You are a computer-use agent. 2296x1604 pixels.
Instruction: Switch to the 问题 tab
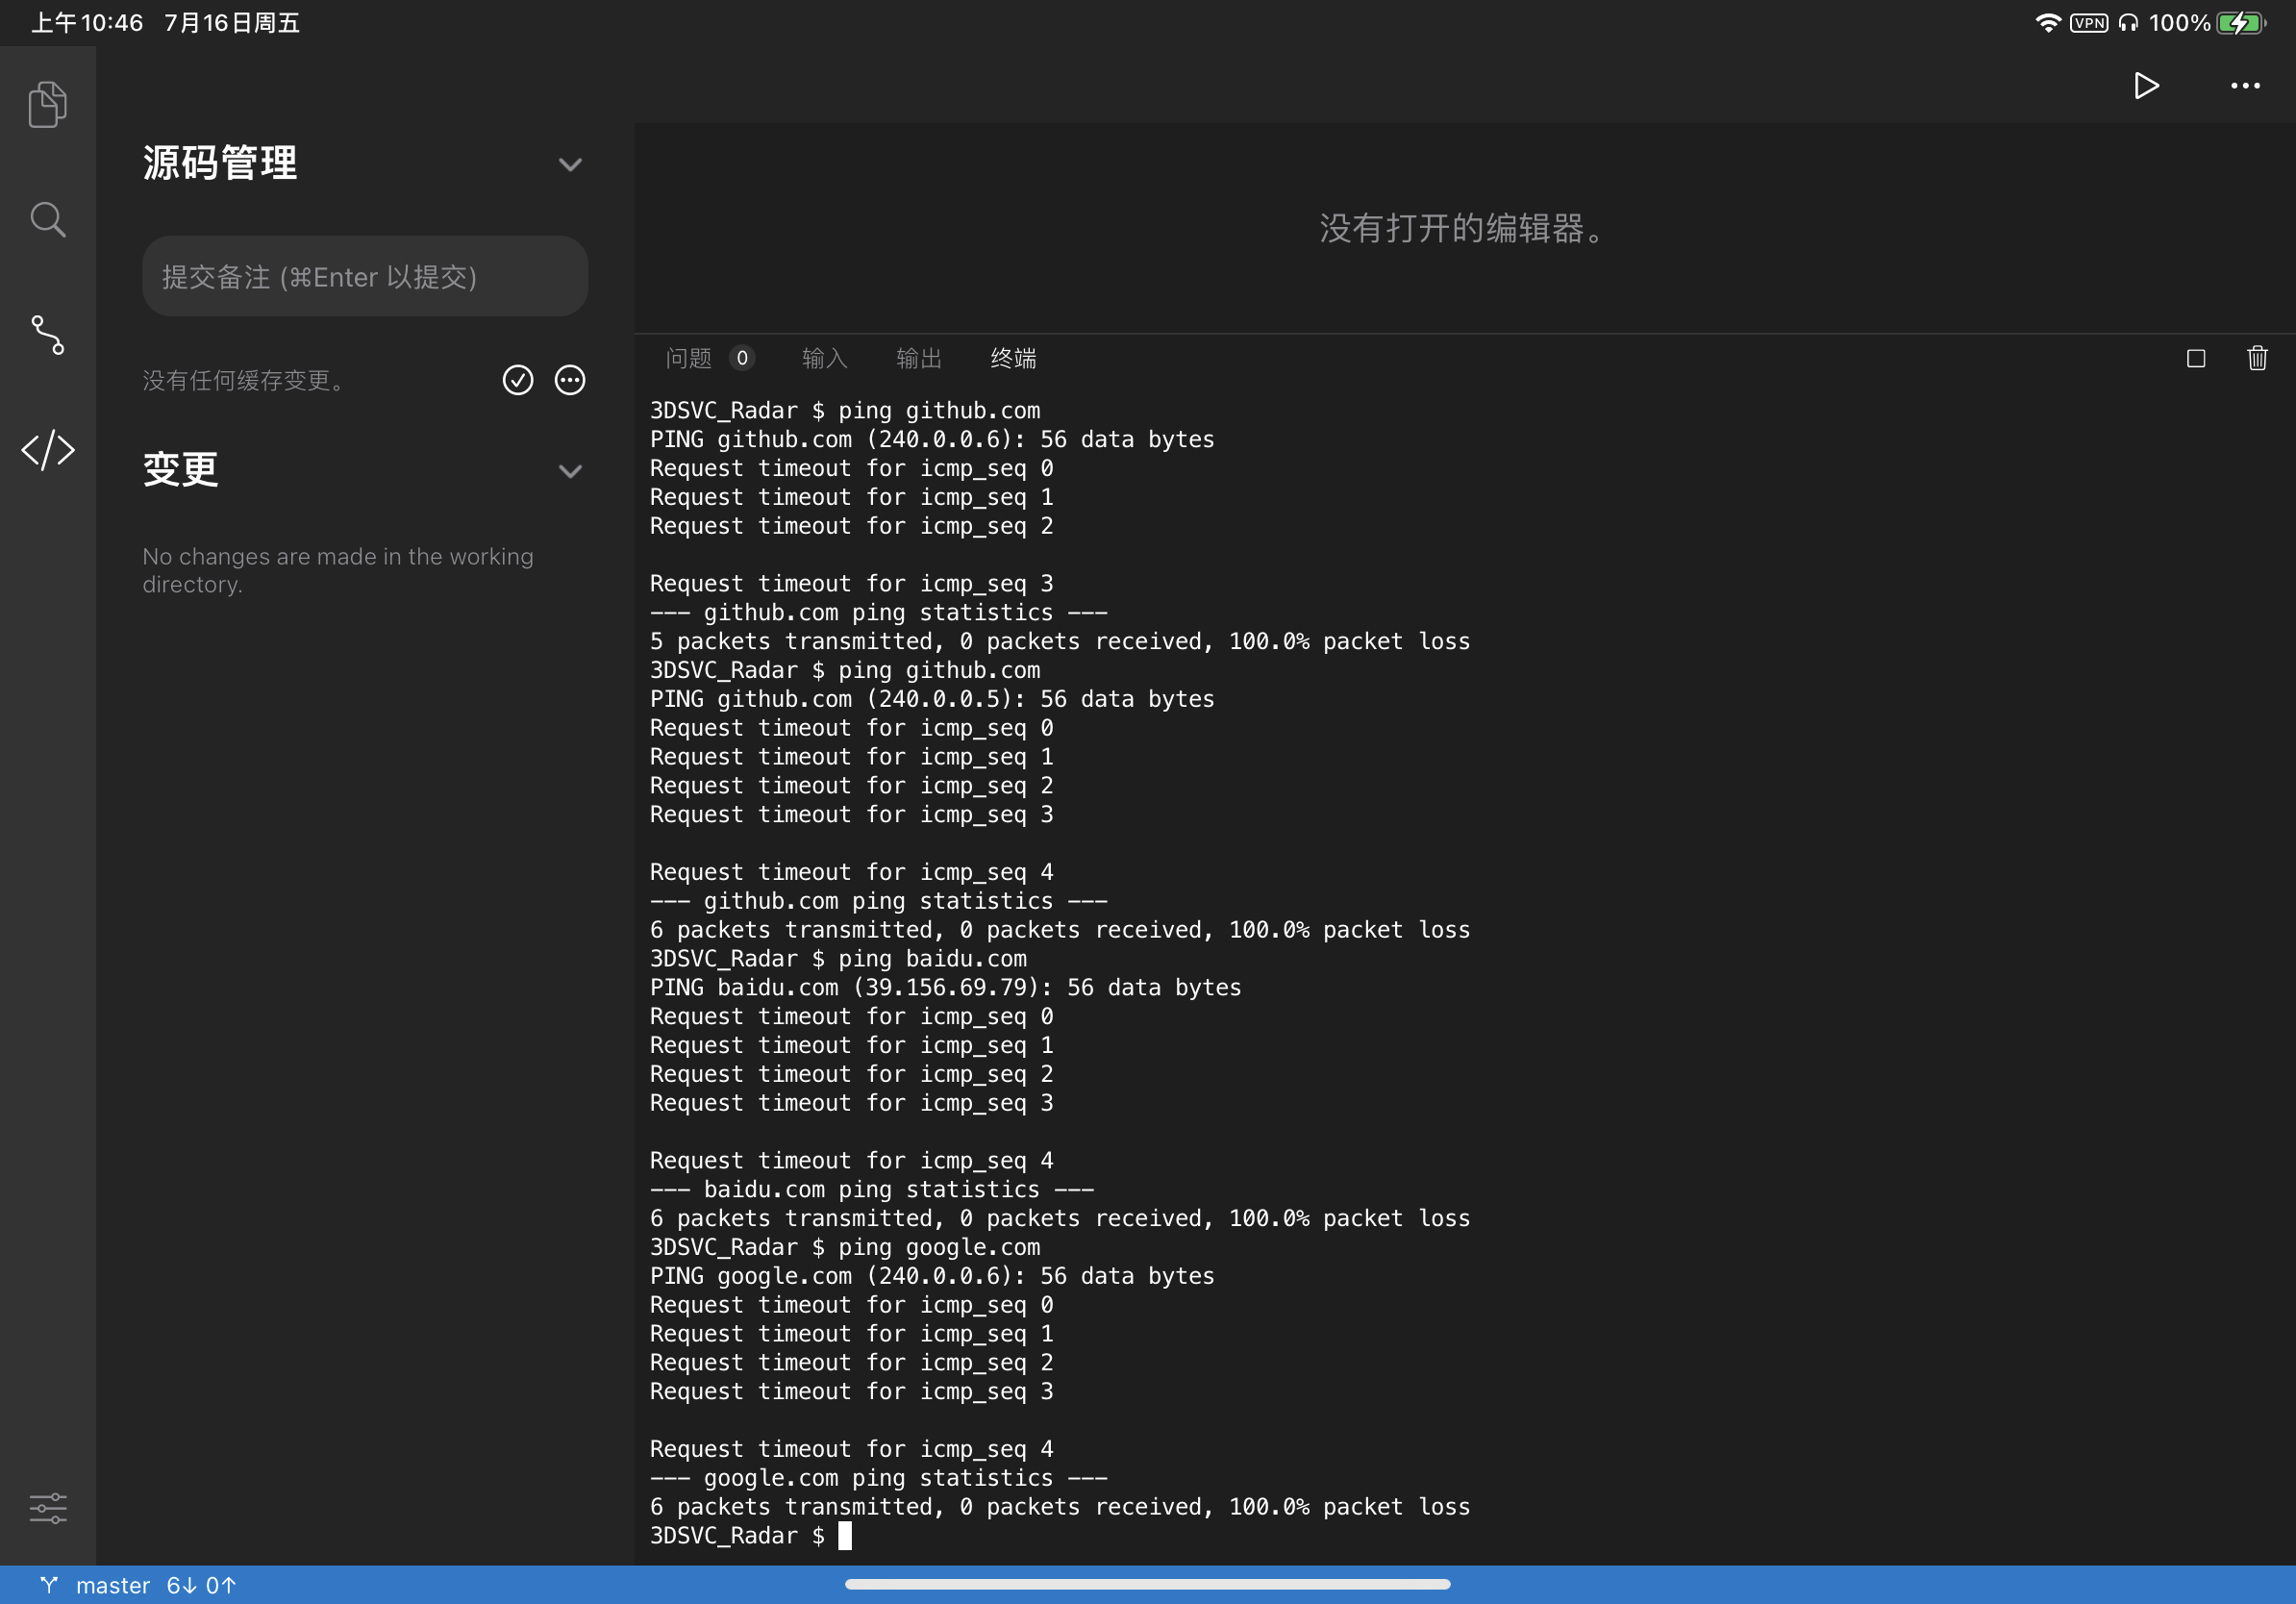point(689,358)
